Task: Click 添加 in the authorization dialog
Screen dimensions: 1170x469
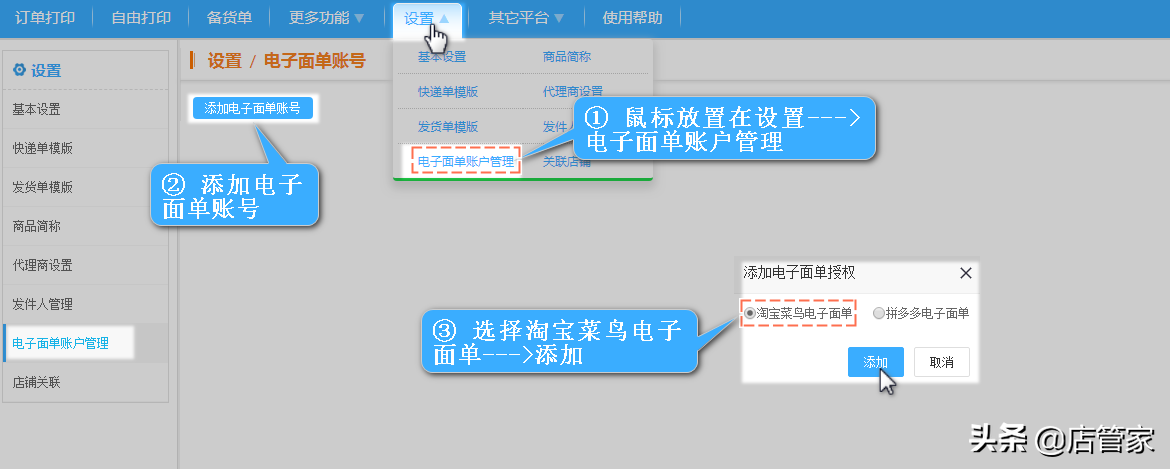Action: 876,362
